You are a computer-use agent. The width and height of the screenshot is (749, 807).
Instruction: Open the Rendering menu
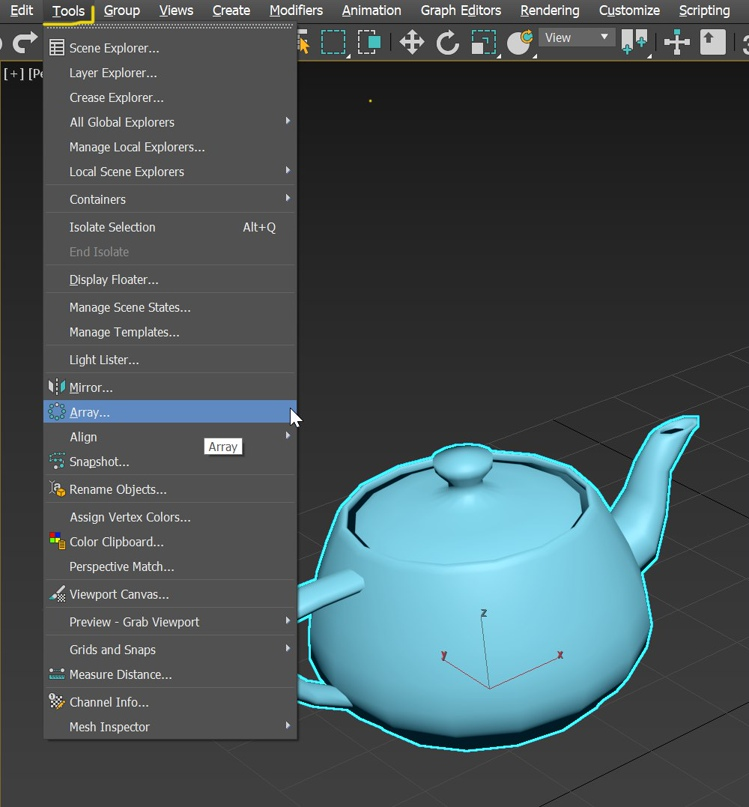(x=550, y=11)
